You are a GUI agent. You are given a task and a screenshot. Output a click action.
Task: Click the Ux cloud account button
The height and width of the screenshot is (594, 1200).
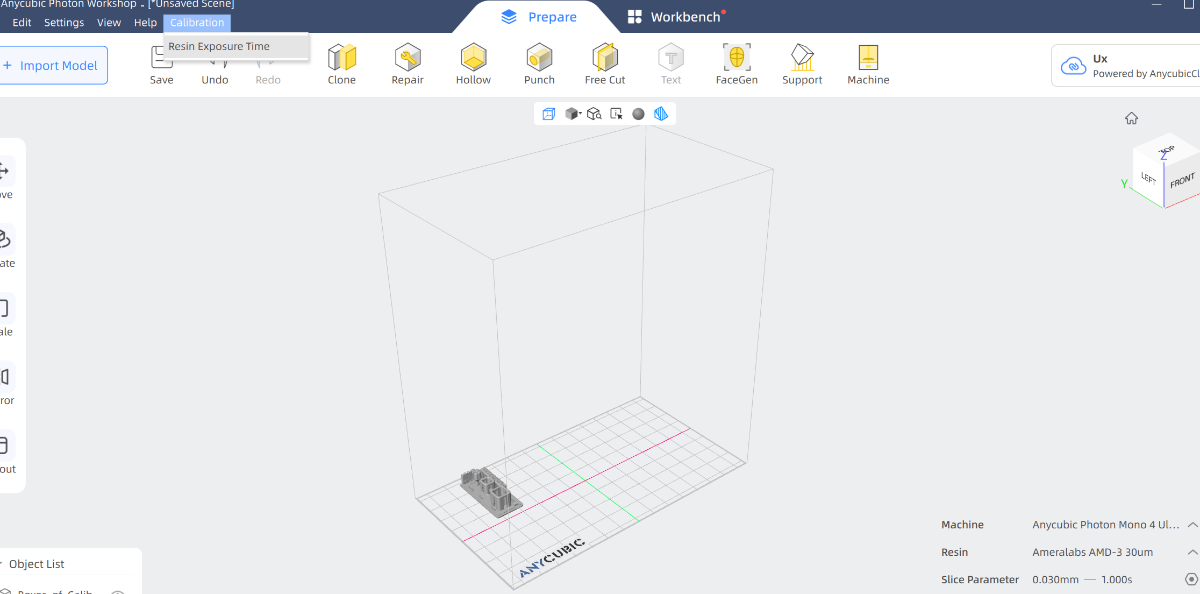1126,65
